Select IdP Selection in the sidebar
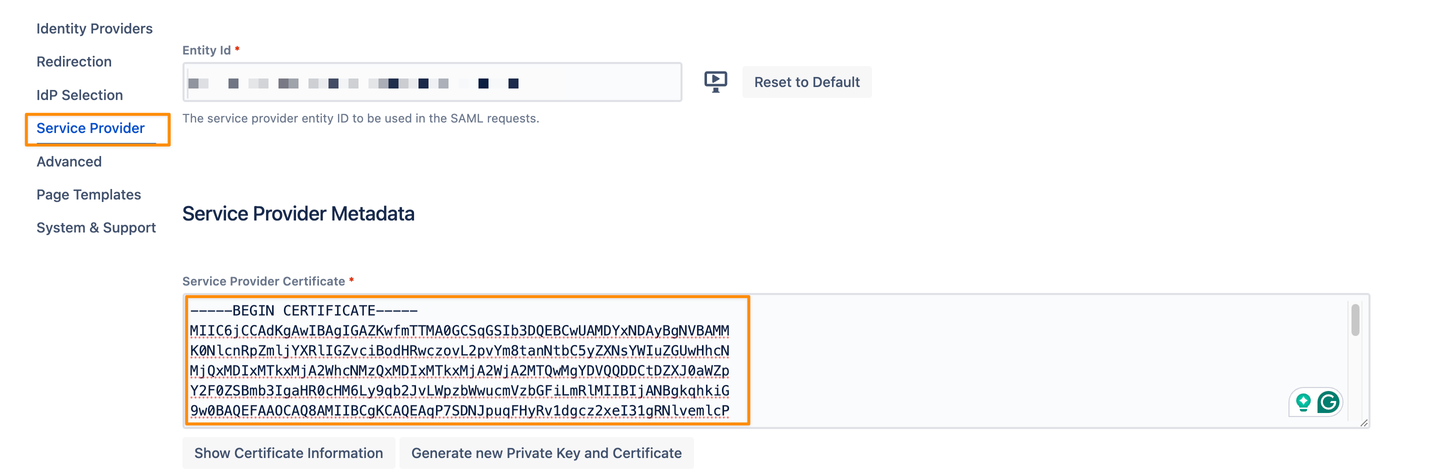Screen dimensions: 1440x476 79,95
